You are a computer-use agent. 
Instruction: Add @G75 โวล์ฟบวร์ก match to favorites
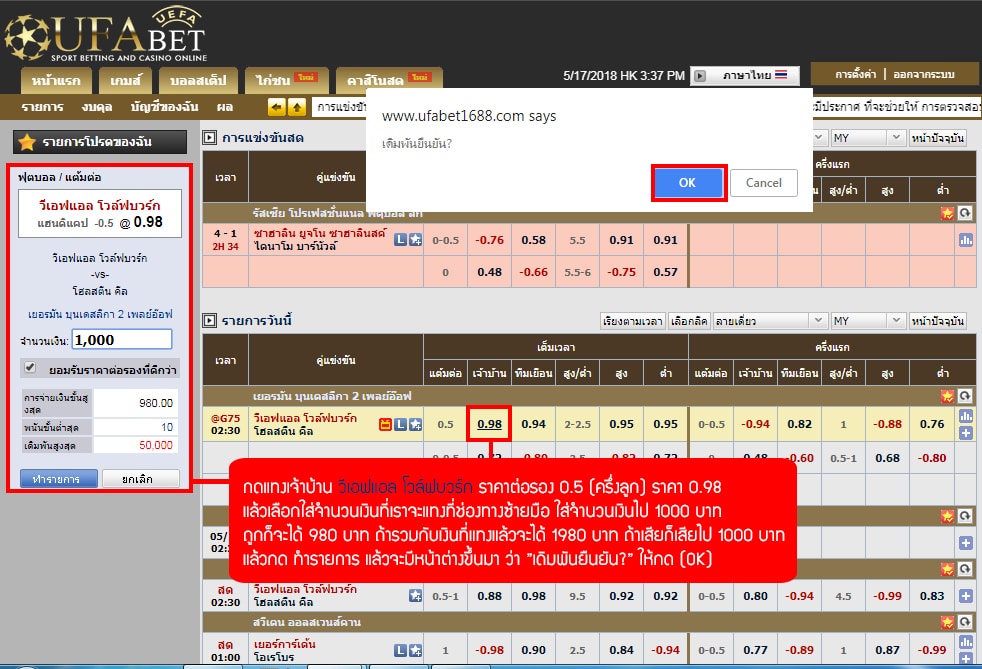(x=415, y=424)
